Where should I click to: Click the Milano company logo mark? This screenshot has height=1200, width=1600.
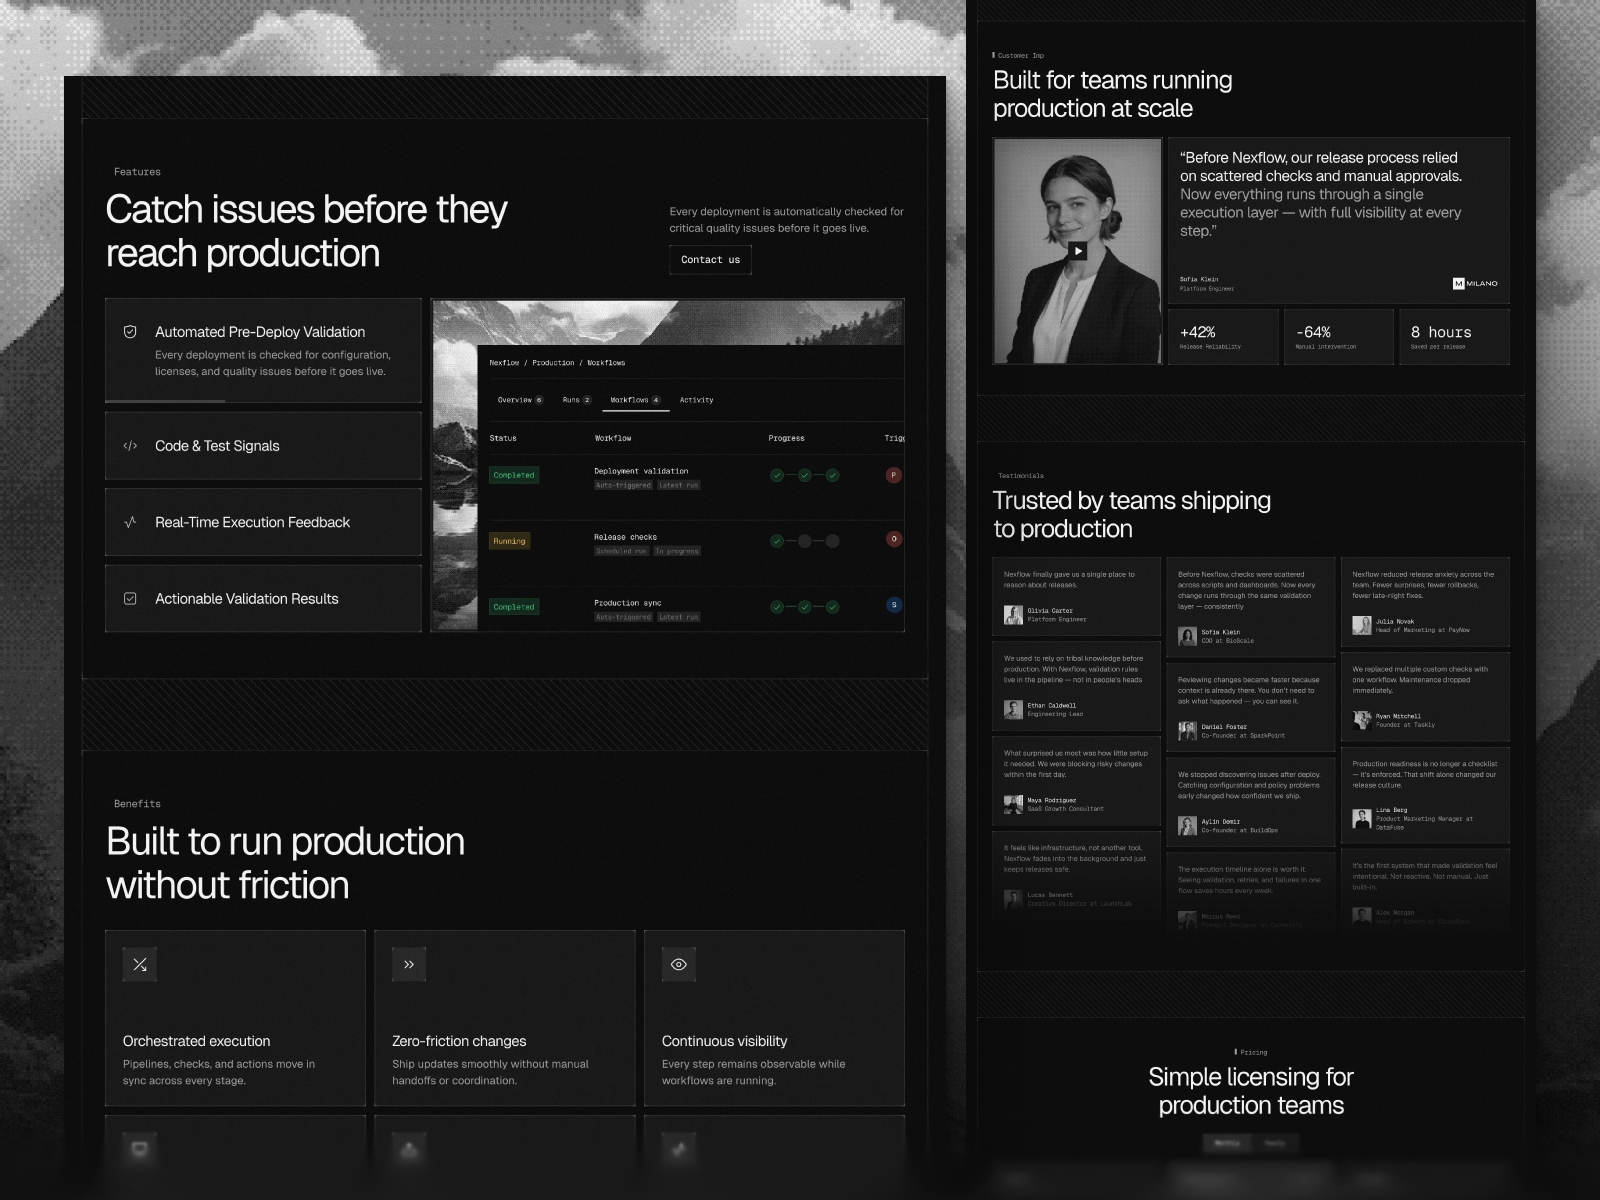tap(1460, 283)
